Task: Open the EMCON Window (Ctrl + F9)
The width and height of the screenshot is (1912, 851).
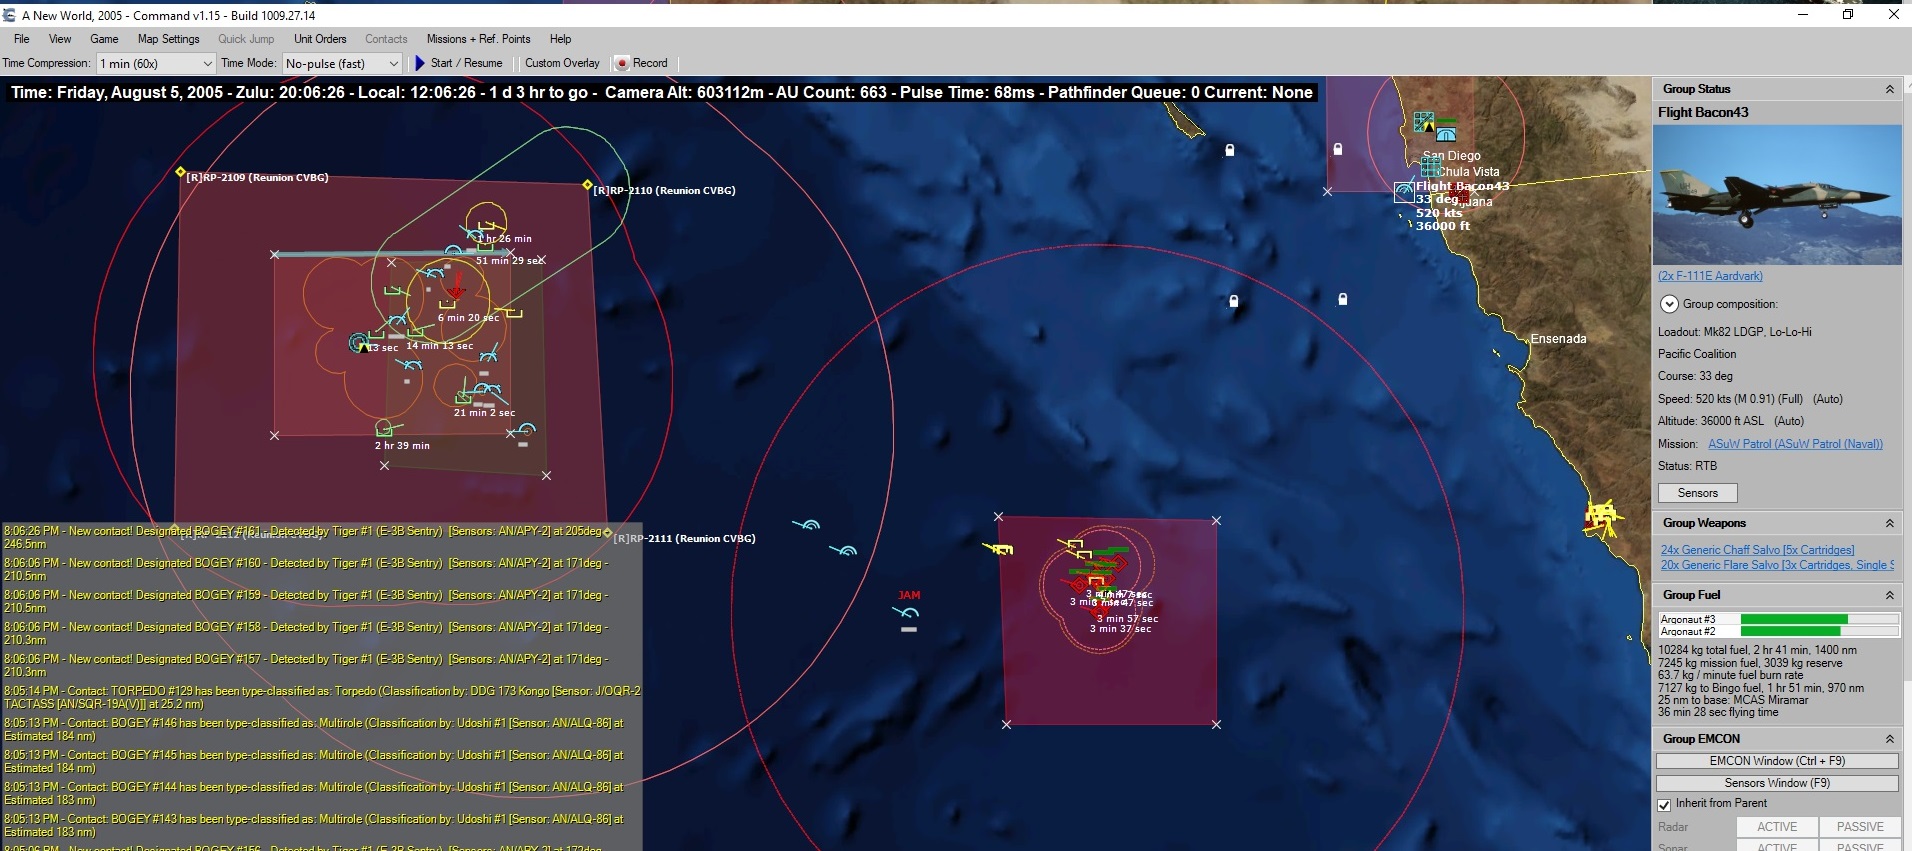Action: coord(1777,761)
